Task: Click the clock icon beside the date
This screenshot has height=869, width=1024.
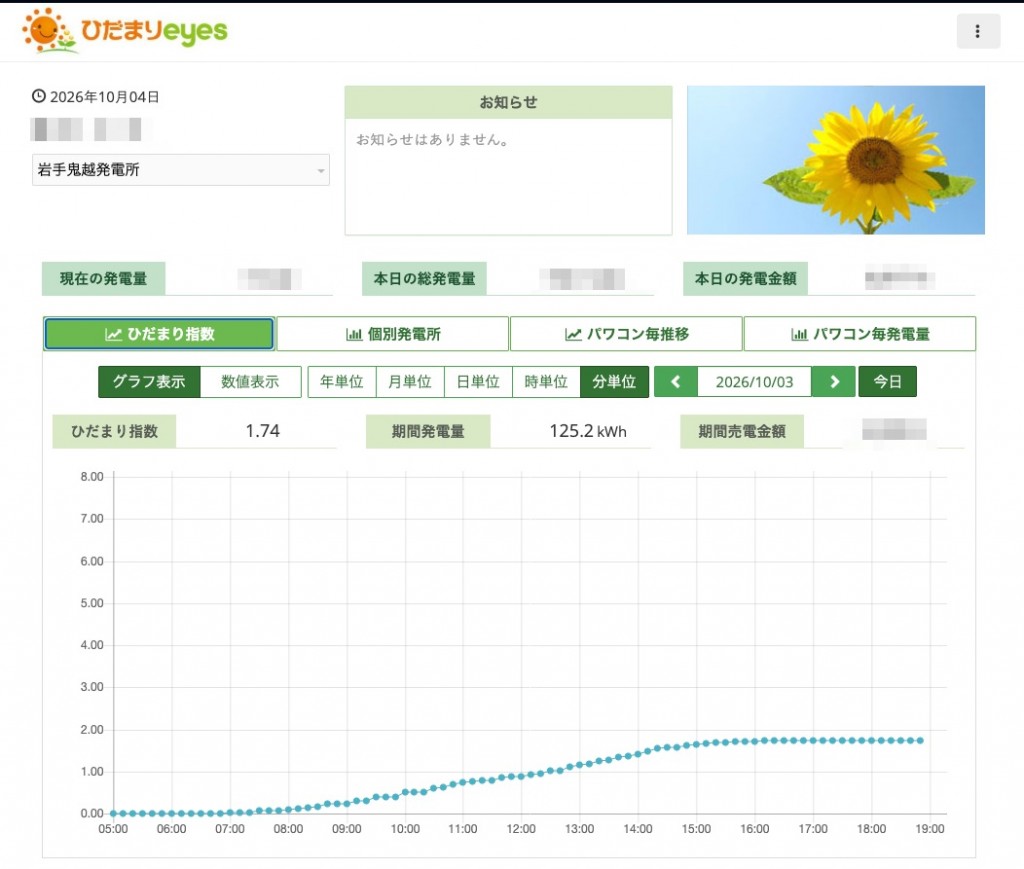Action: pyautogui.click(x=39, y=97)
